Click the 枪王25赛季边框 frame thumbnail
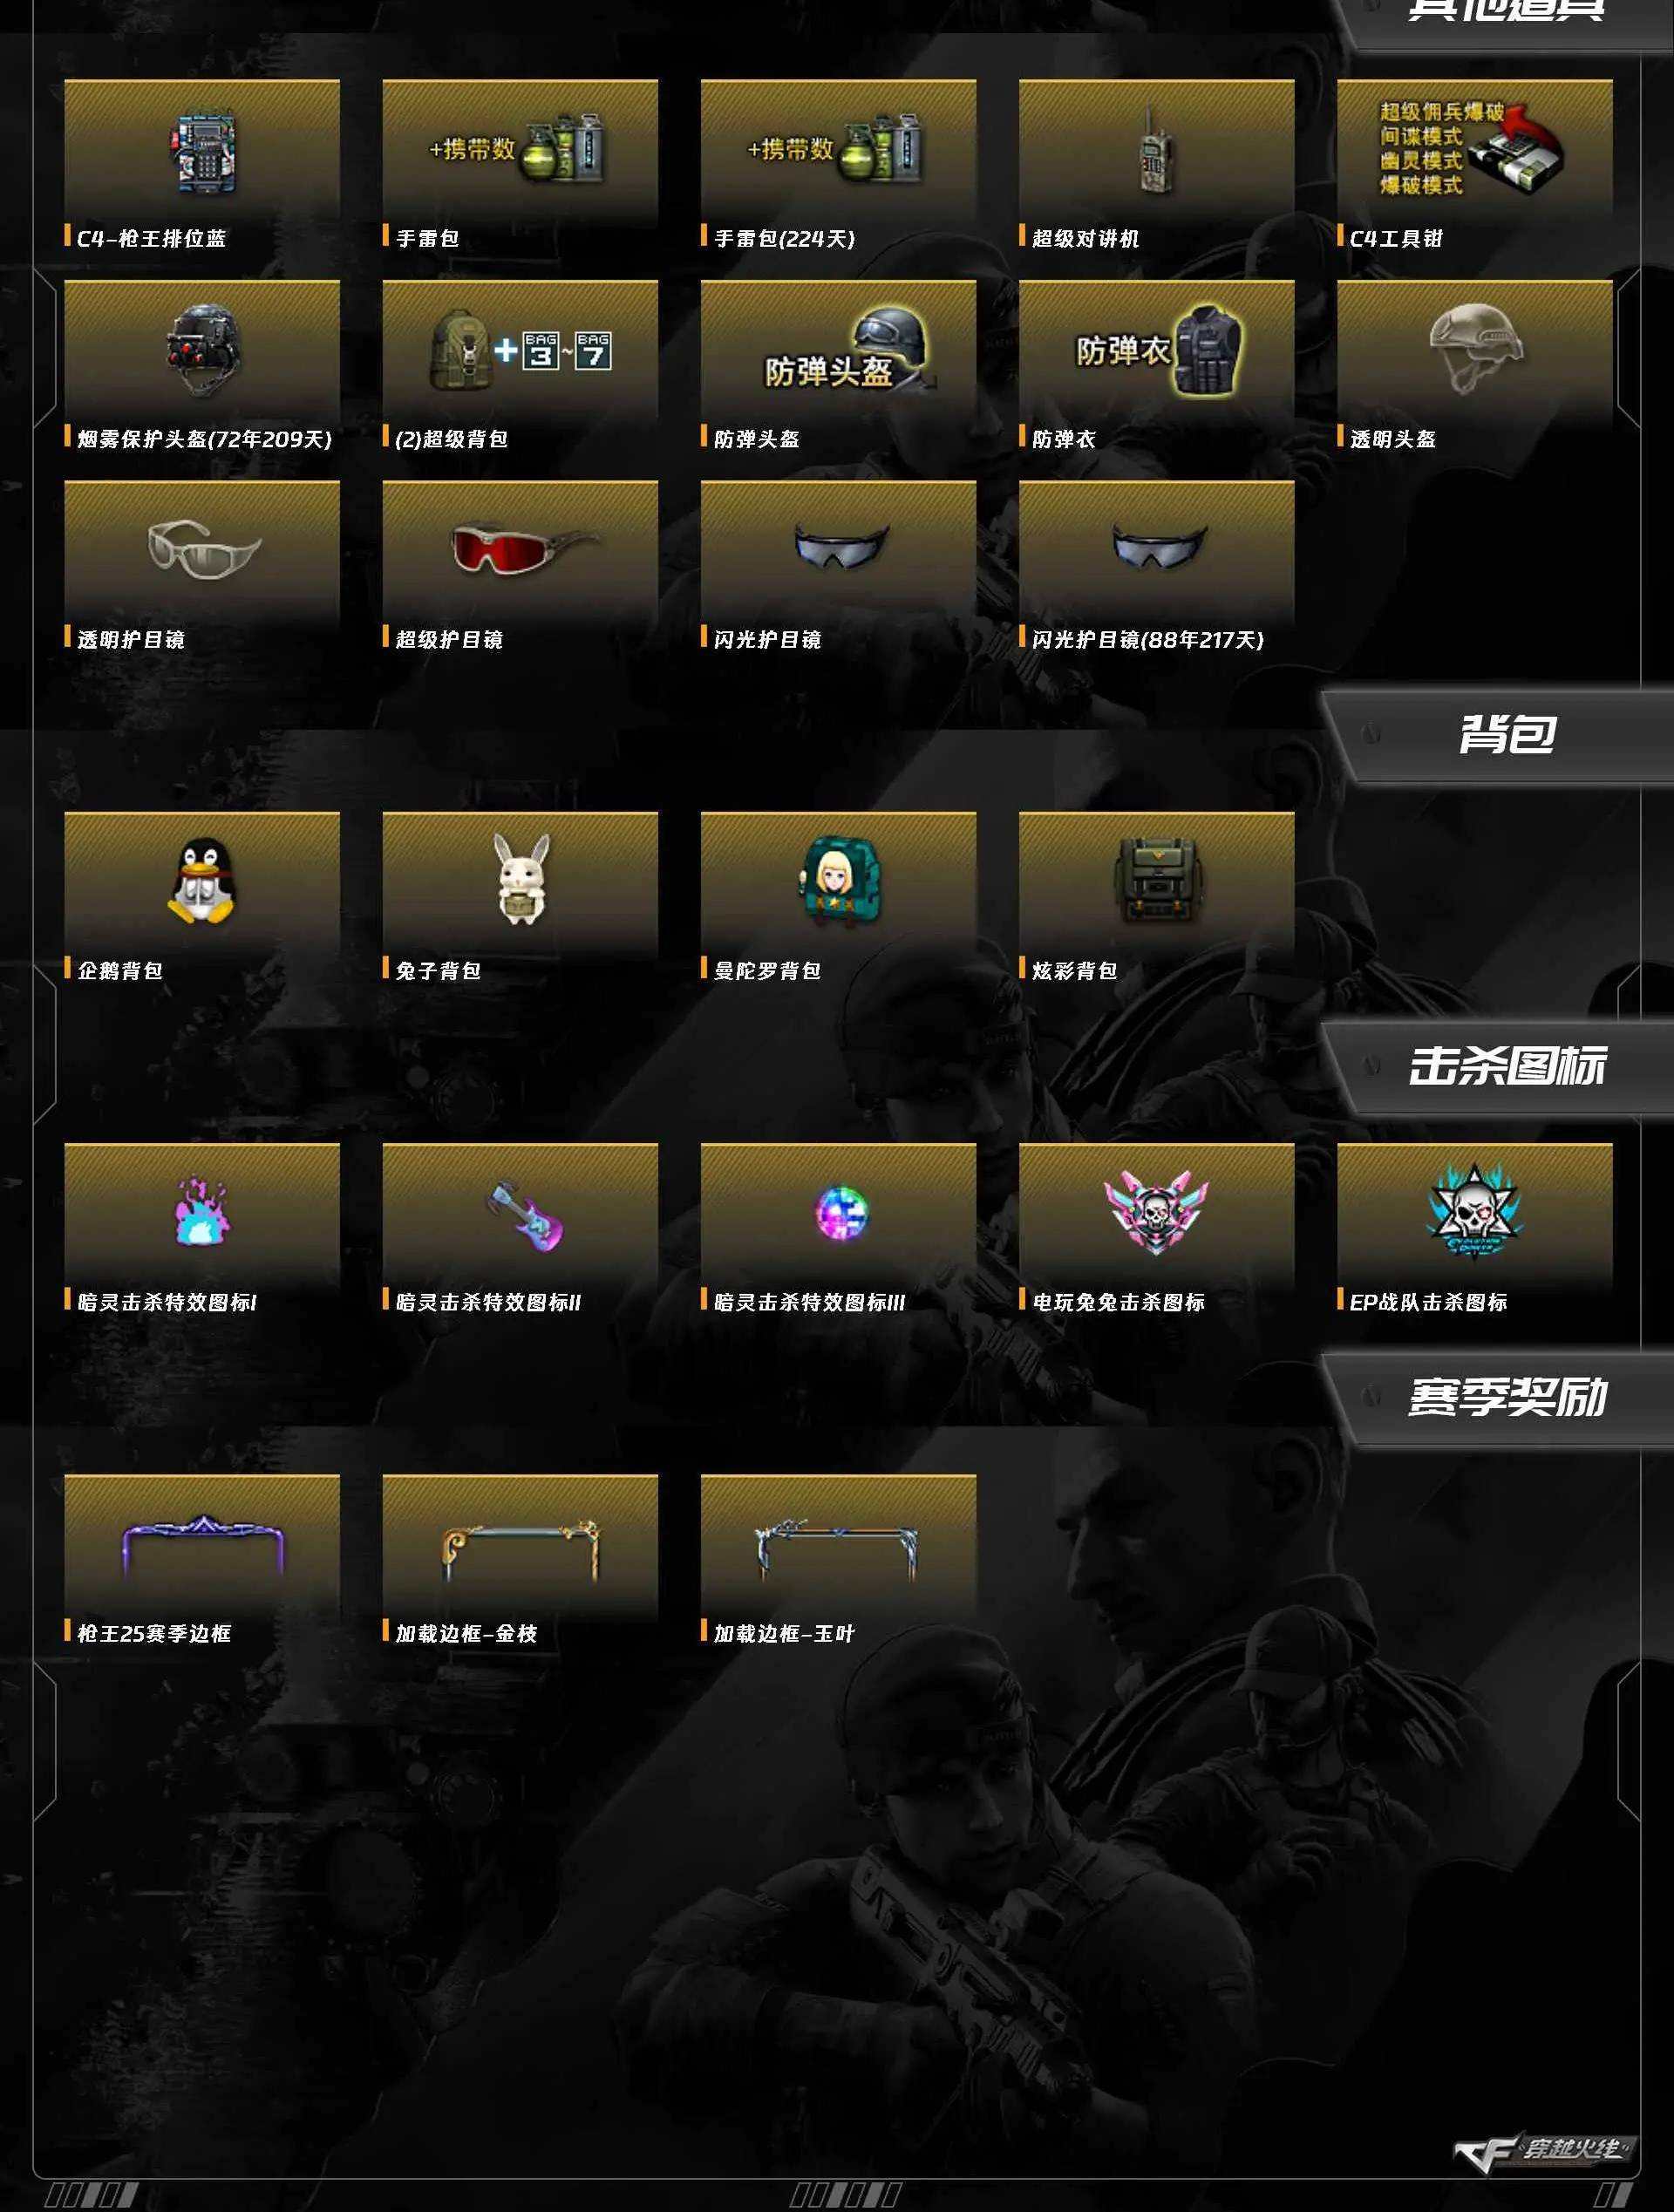This screenshot has height=2212, width=1674. click(203, 1546)
